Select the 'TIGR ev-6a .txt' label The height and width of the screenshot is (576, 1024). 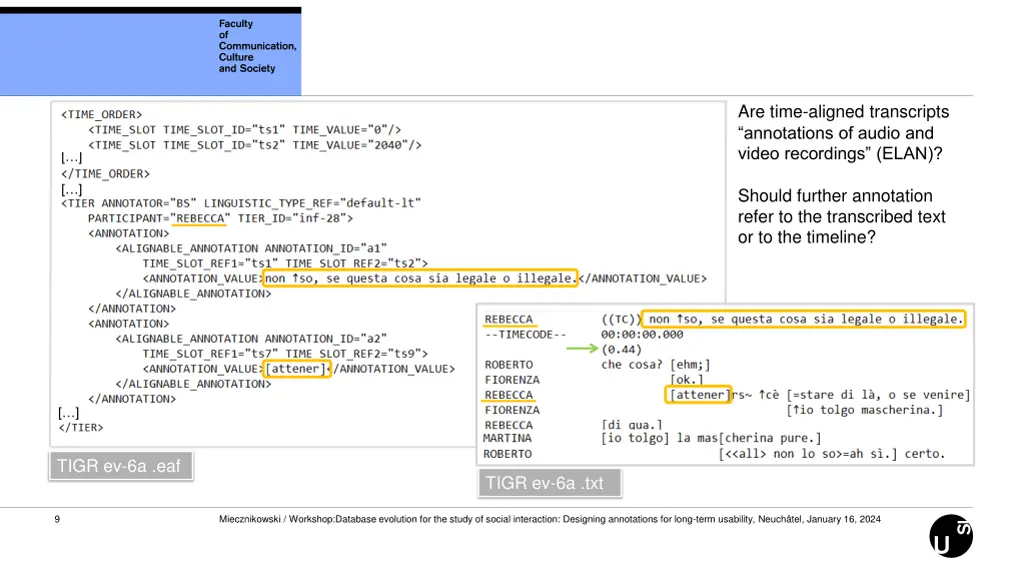[549, 483]
